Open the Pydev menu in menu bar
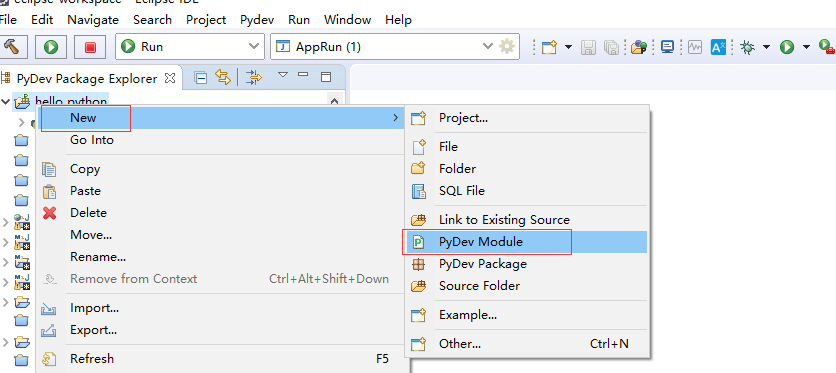Viewport: 836px width, 373px height. (257, 20)
